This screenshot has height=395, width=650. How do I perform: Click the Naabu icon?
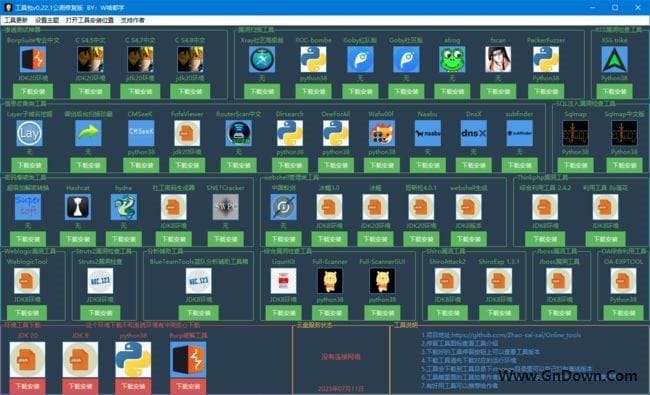coord(428,133)
